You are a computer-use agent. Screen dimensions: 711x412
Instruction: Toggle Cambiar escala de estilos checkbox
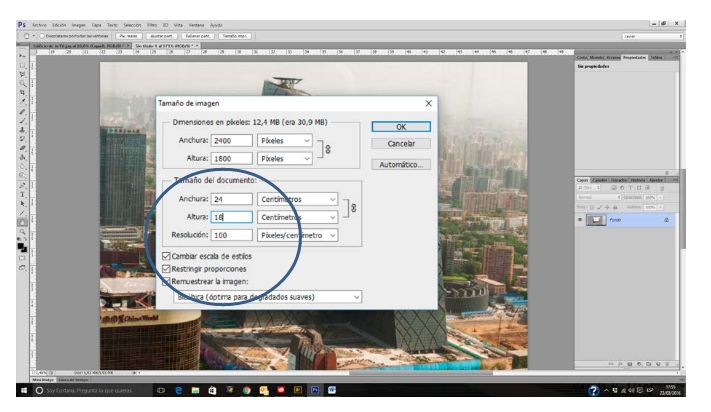[166, 256]
